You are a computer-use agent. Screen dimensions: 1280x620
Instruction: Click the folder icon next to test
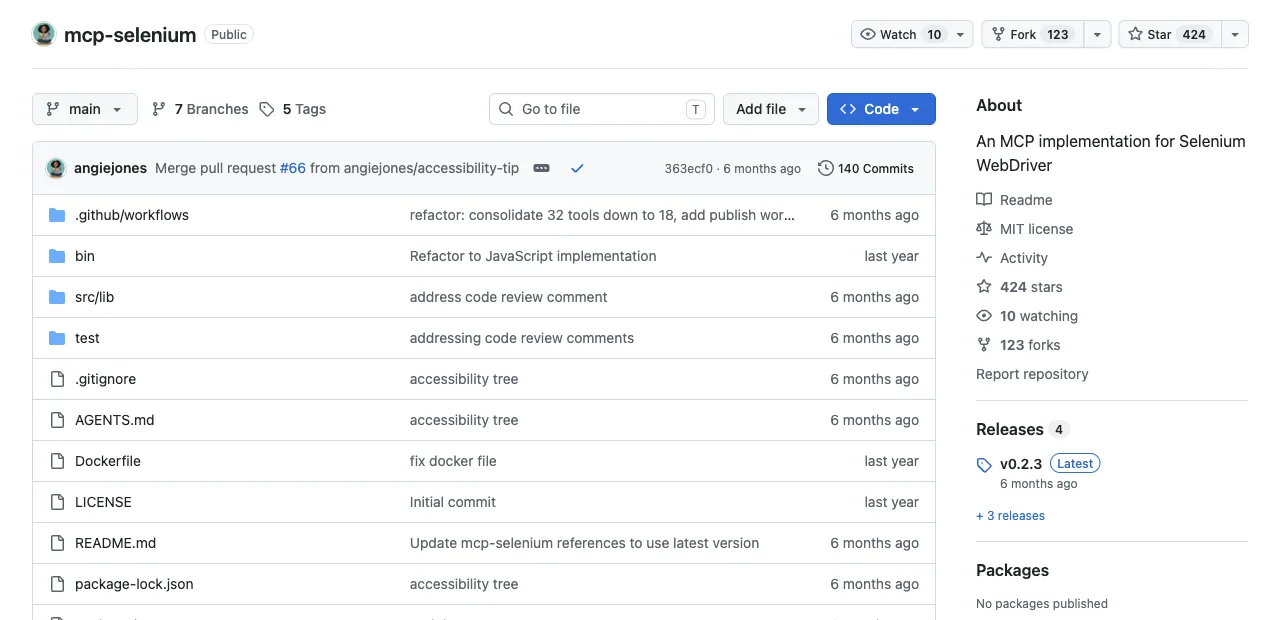tap(57, 338)
